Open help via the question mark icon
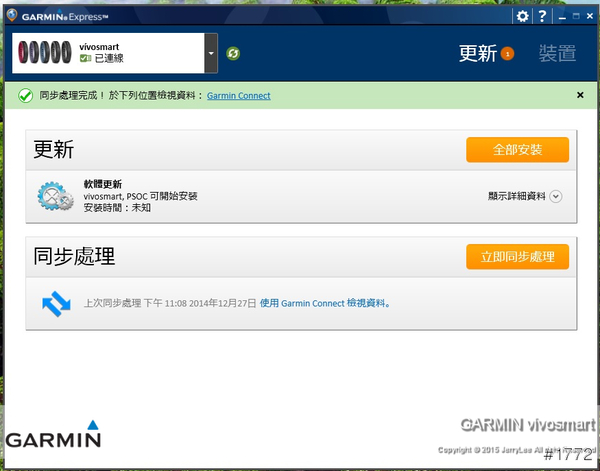The width and height of the screenshot is (600, 471). coord(542,16)
